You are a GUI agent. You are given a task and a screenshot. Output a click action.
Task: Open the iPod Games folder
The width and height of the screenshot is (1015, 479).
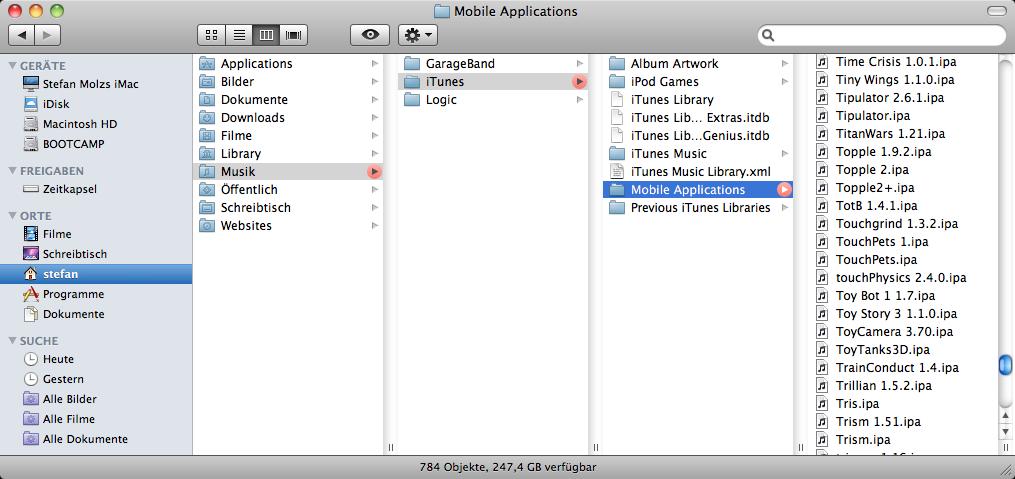coord(698,82)
